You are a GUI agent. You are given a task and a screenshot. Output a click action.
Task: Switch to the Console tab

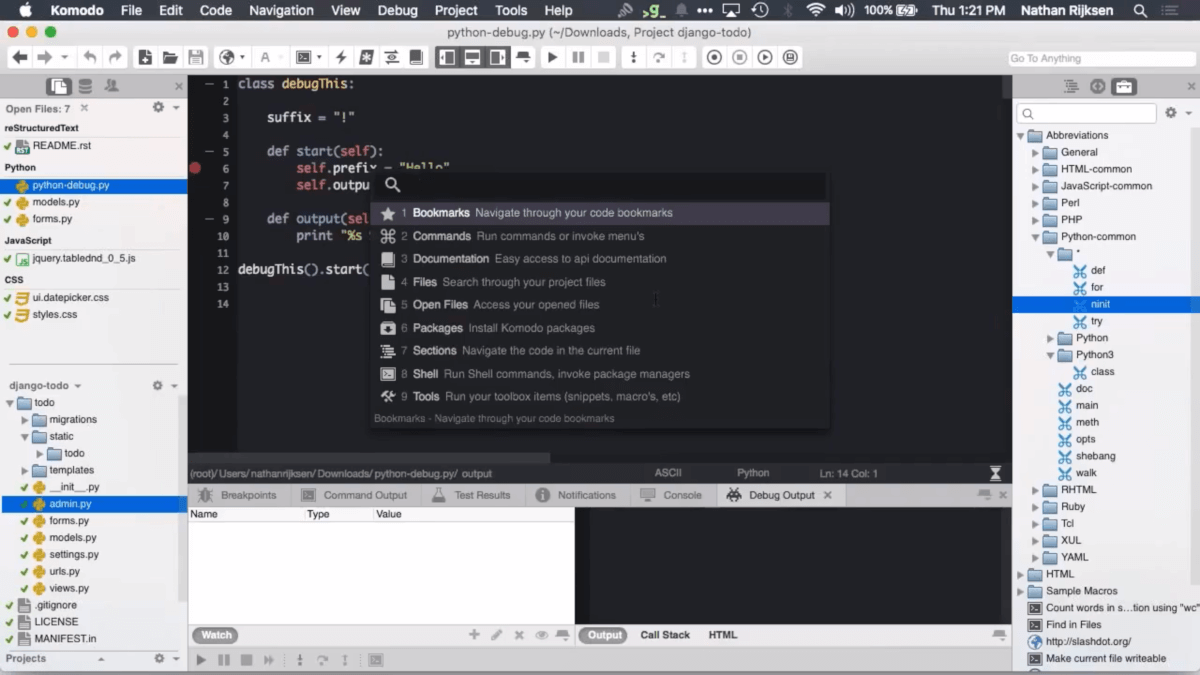point(671,495)
